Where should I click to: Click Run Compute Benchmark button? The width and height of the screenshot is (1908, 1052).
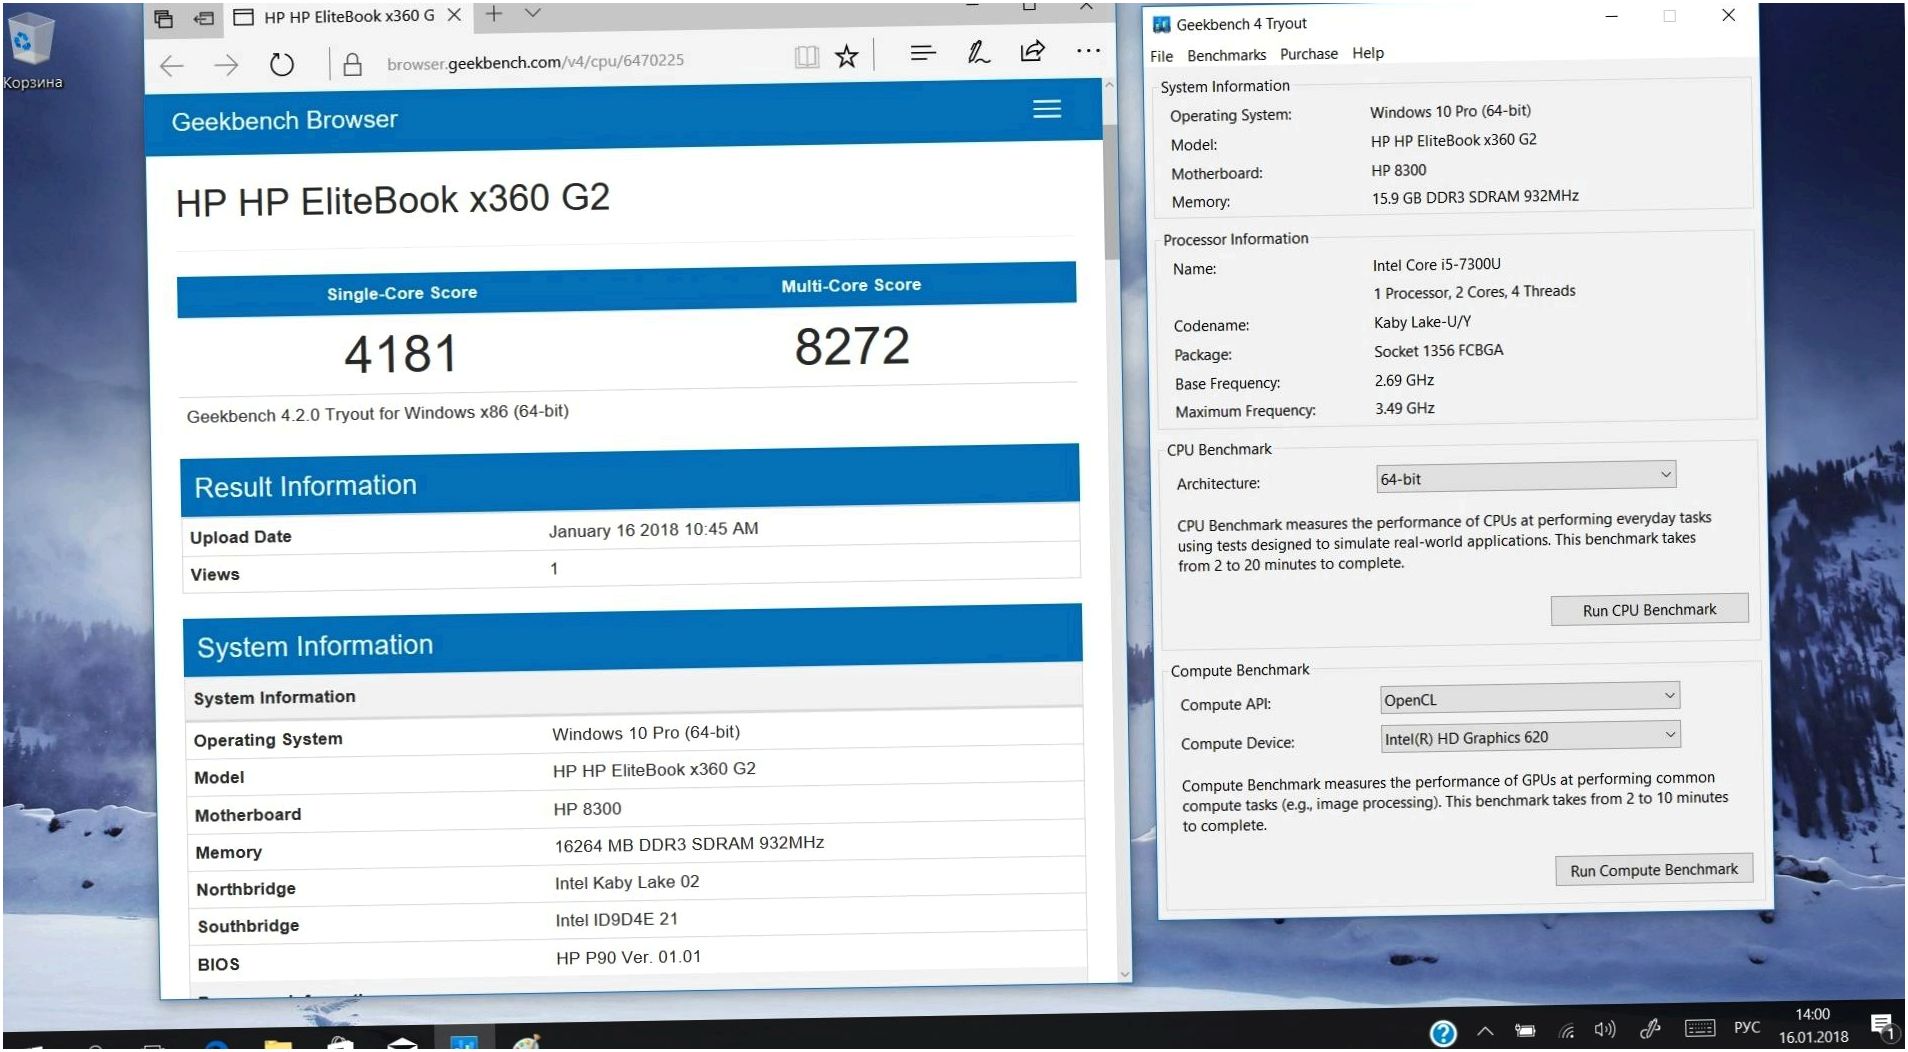[1654, 870]
